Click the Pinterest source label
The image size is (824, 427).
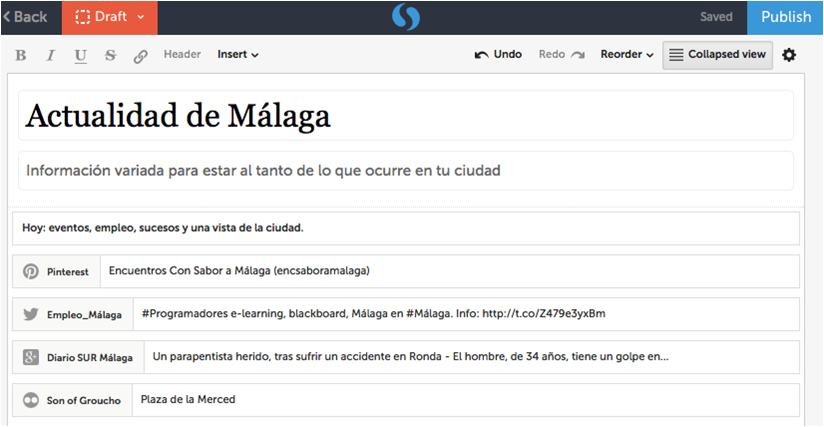(68, 272)
